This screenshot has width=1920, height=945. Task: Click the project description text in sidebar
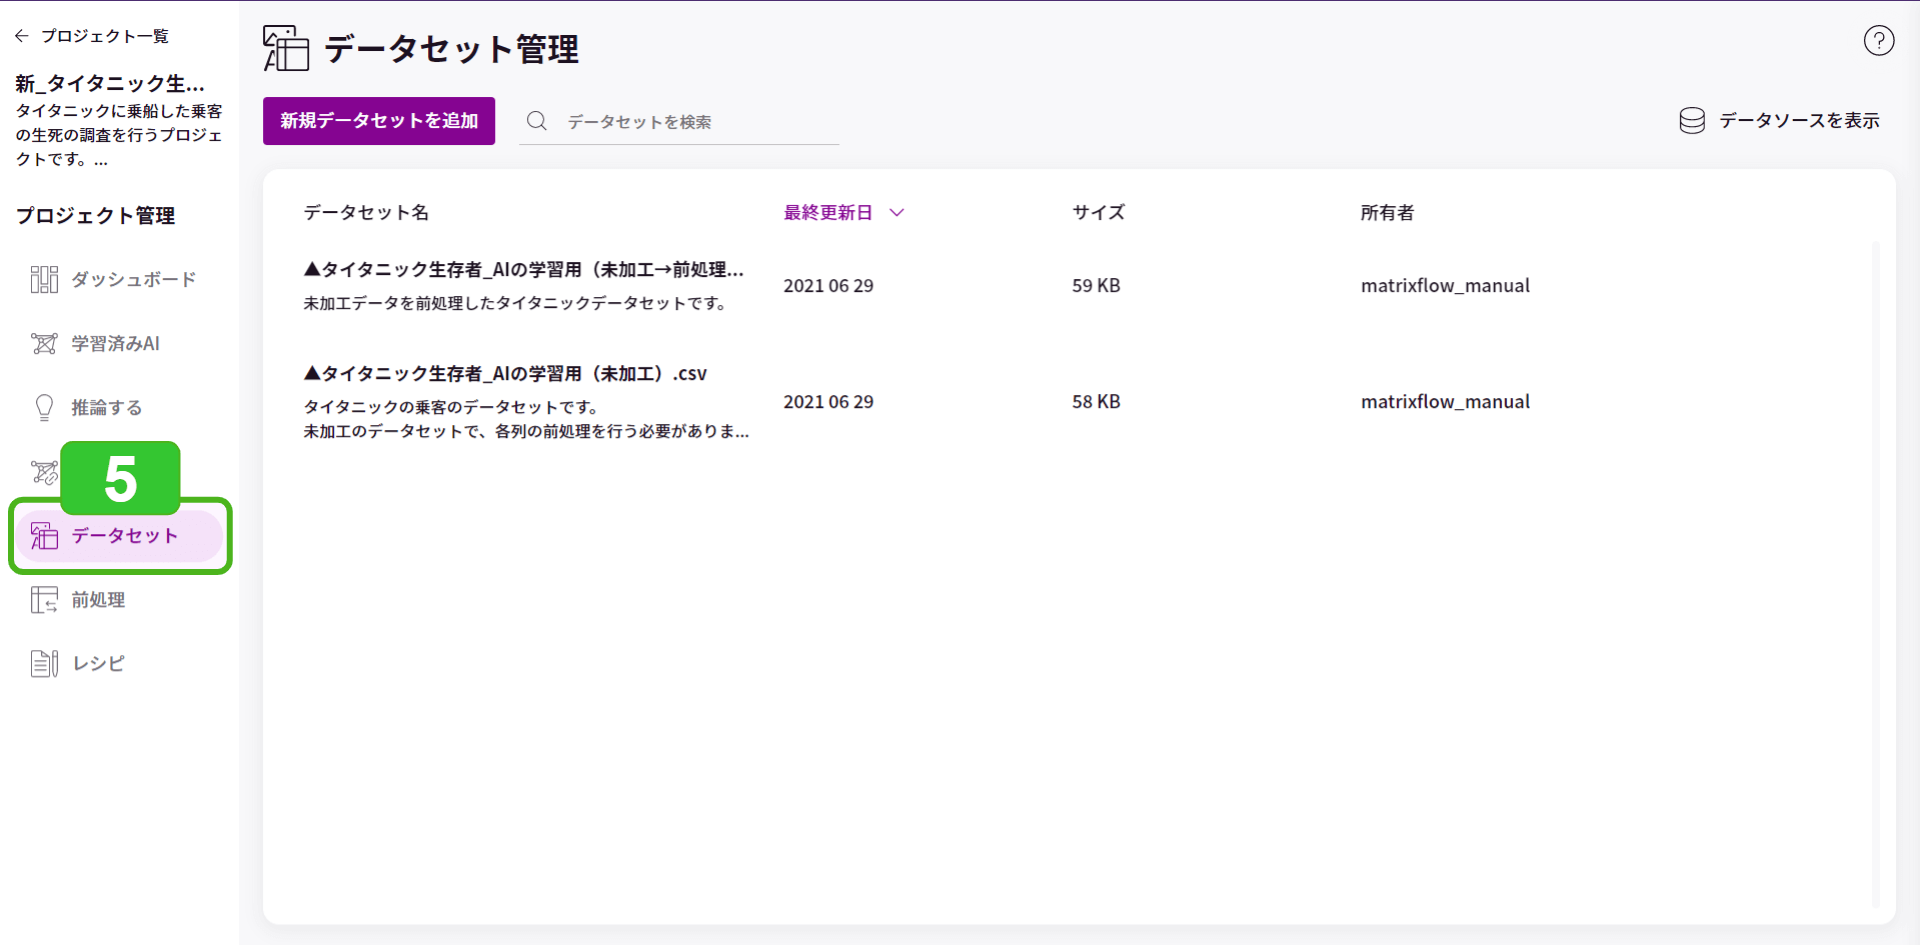click(x=119, y=135)
